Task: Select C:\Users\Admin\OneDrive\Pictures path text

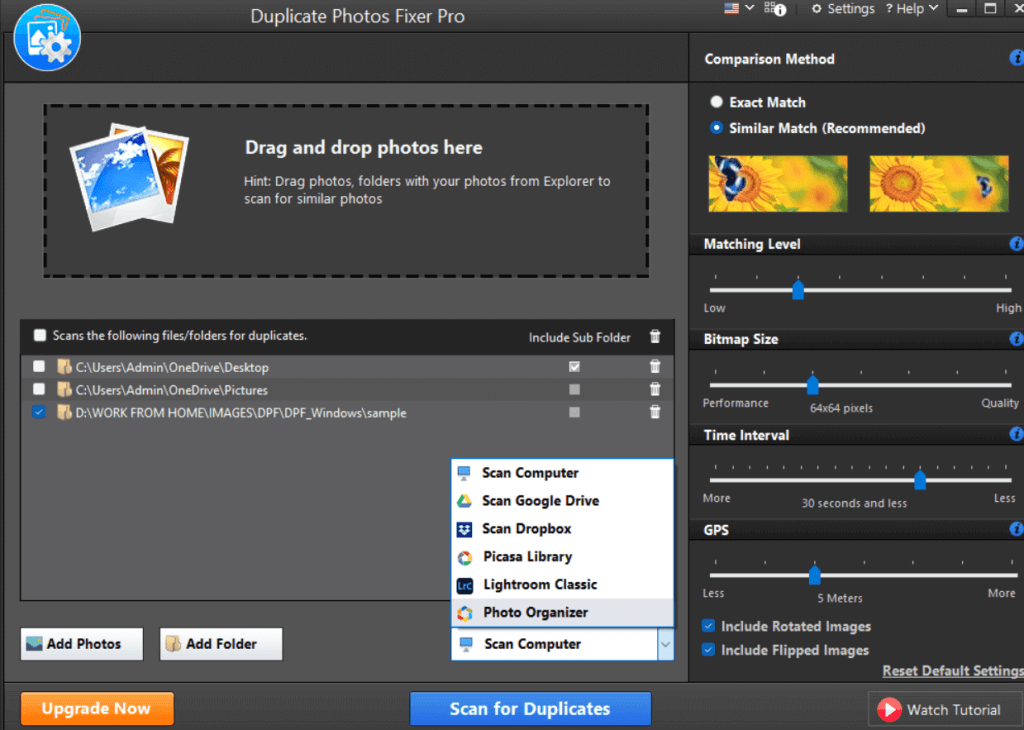Action: [x=172, y=390]
